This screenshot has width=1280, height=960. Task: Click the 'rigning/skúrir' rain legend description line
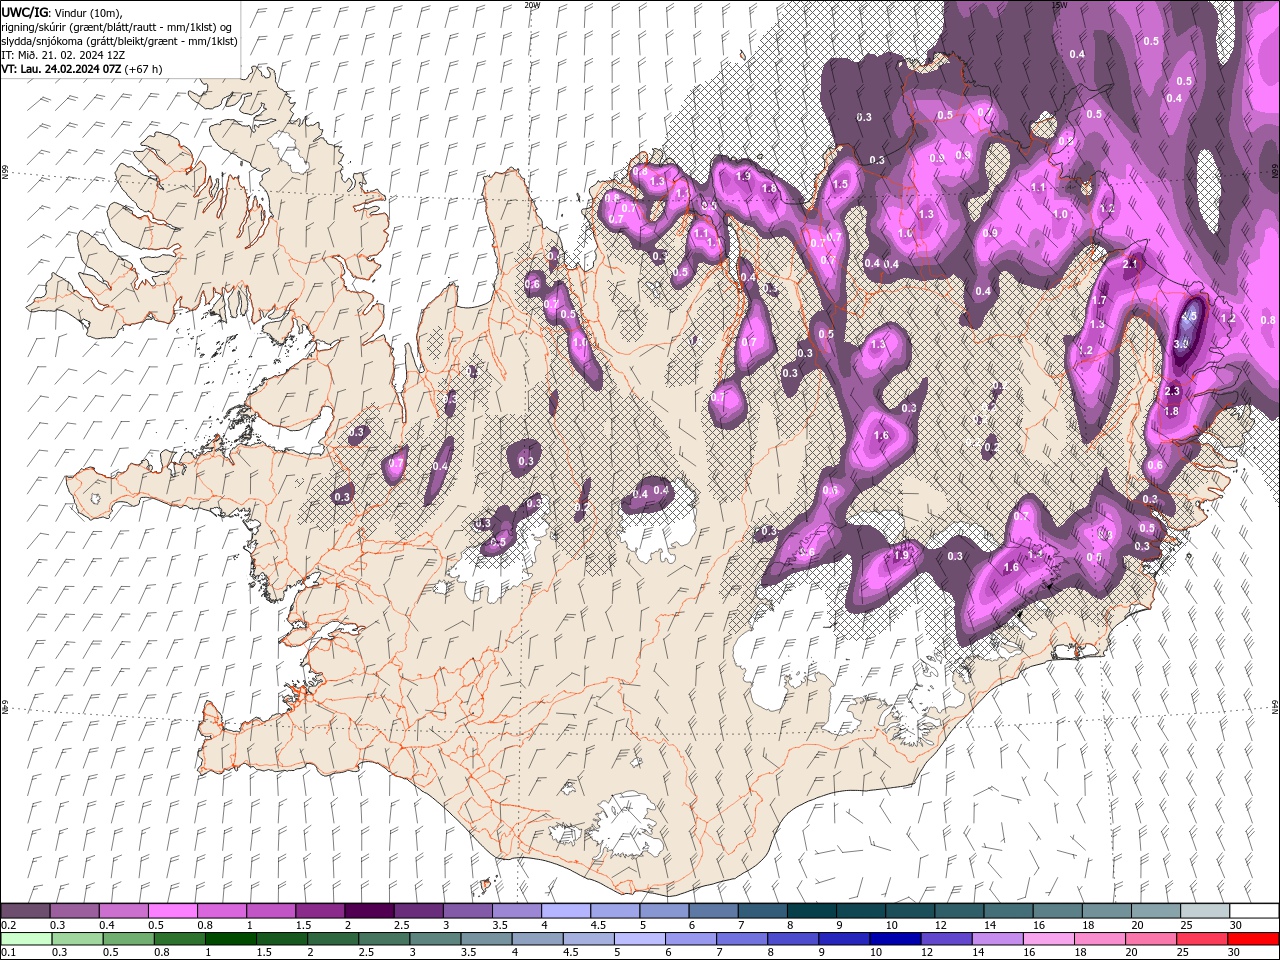[118, 27]
